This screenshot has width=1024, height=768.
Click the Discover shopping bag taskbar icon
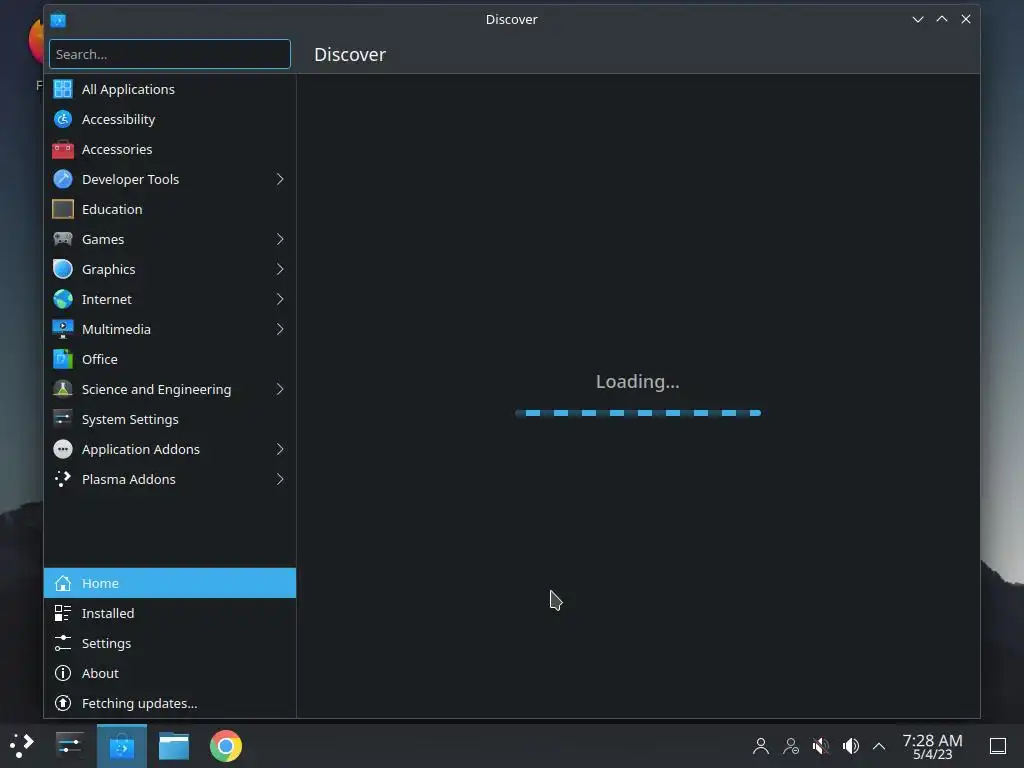coord(121,746)
